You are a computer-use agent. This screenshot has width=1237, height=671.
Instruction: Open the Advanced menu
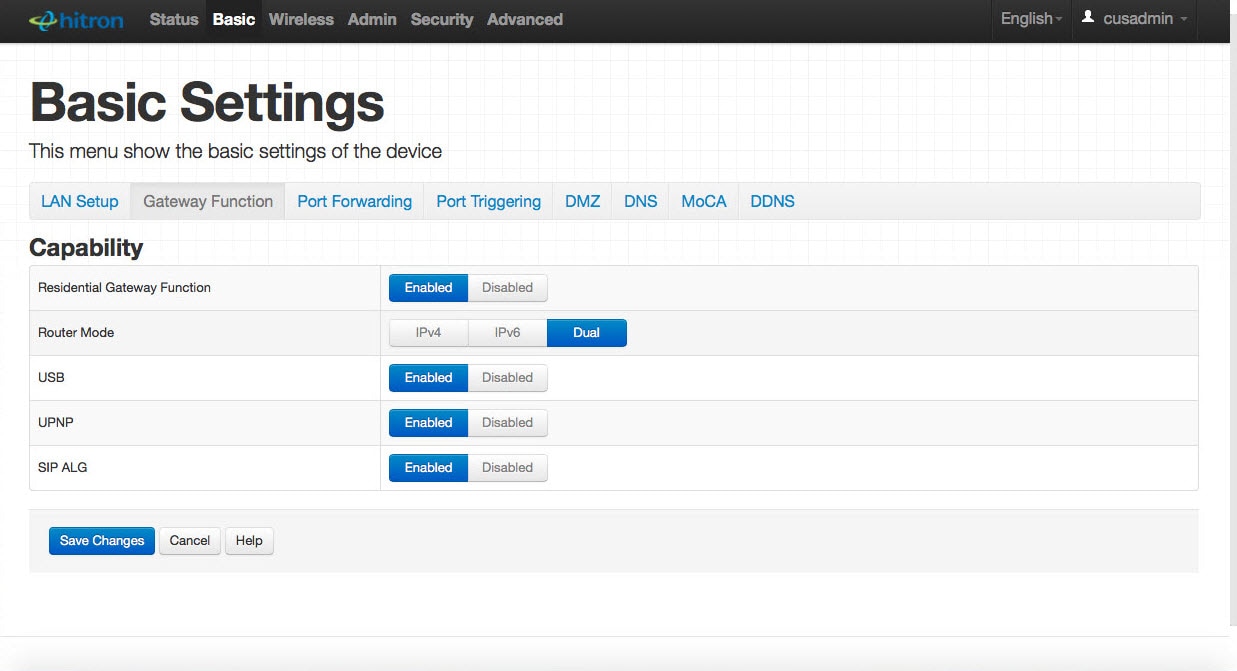[524, 19]
